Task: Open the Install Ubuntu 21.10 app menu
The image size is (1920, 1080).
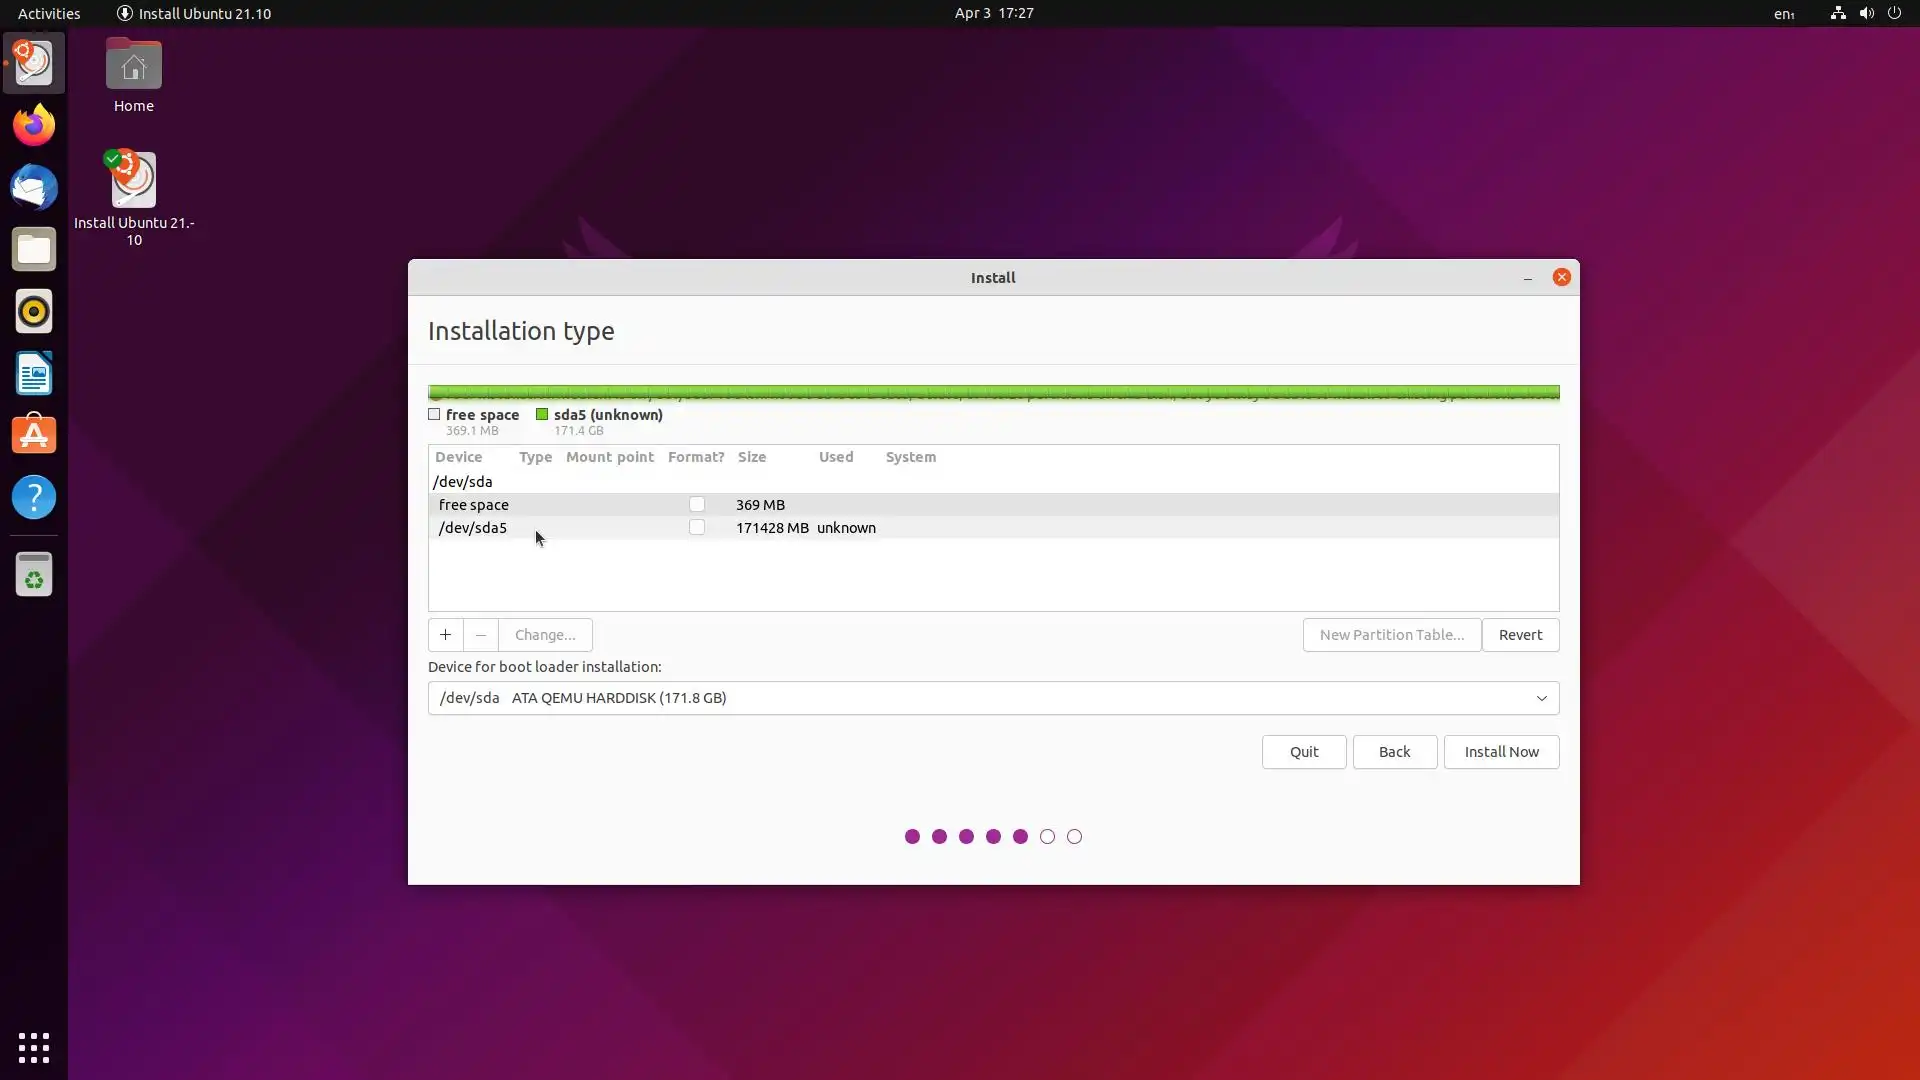Action: (x=194, y=13)
